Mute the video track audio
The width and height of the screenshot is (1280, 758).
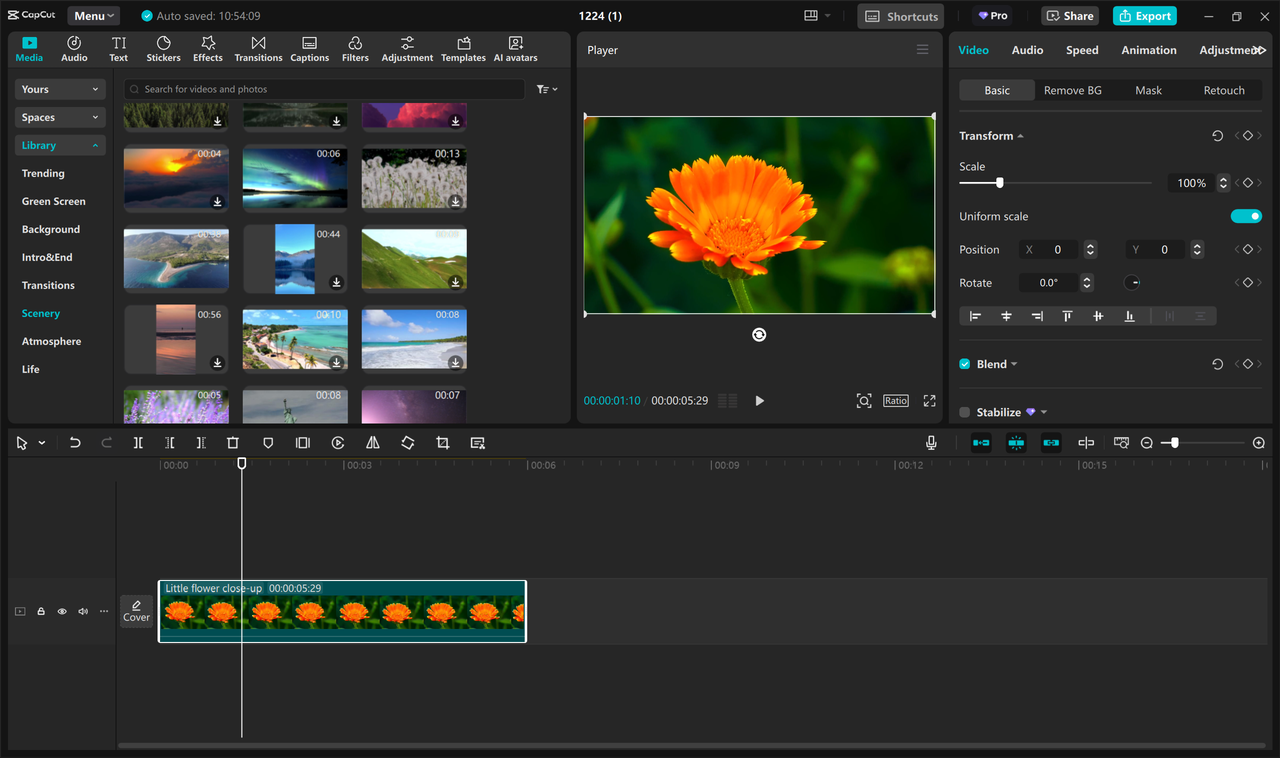pyautogui.click(x=83, y=611)
